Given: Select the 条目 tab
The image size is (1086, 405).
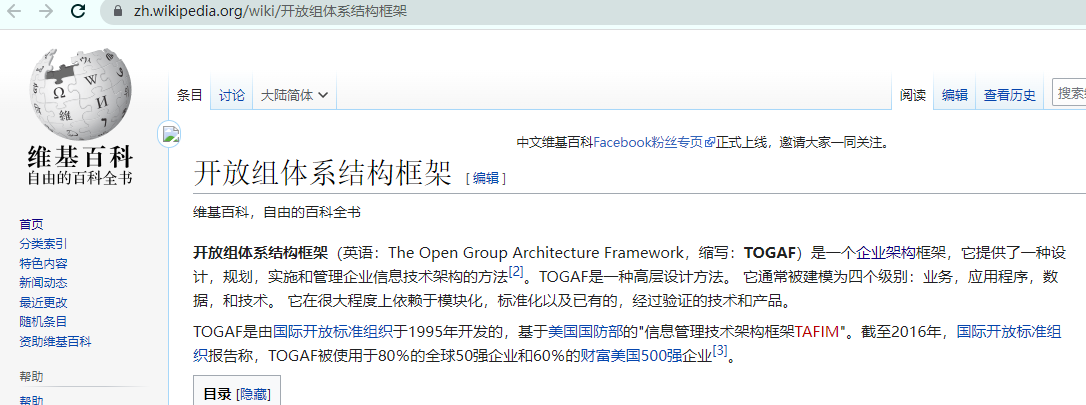Looking at the screenshot, I should (x=190, y=96).
